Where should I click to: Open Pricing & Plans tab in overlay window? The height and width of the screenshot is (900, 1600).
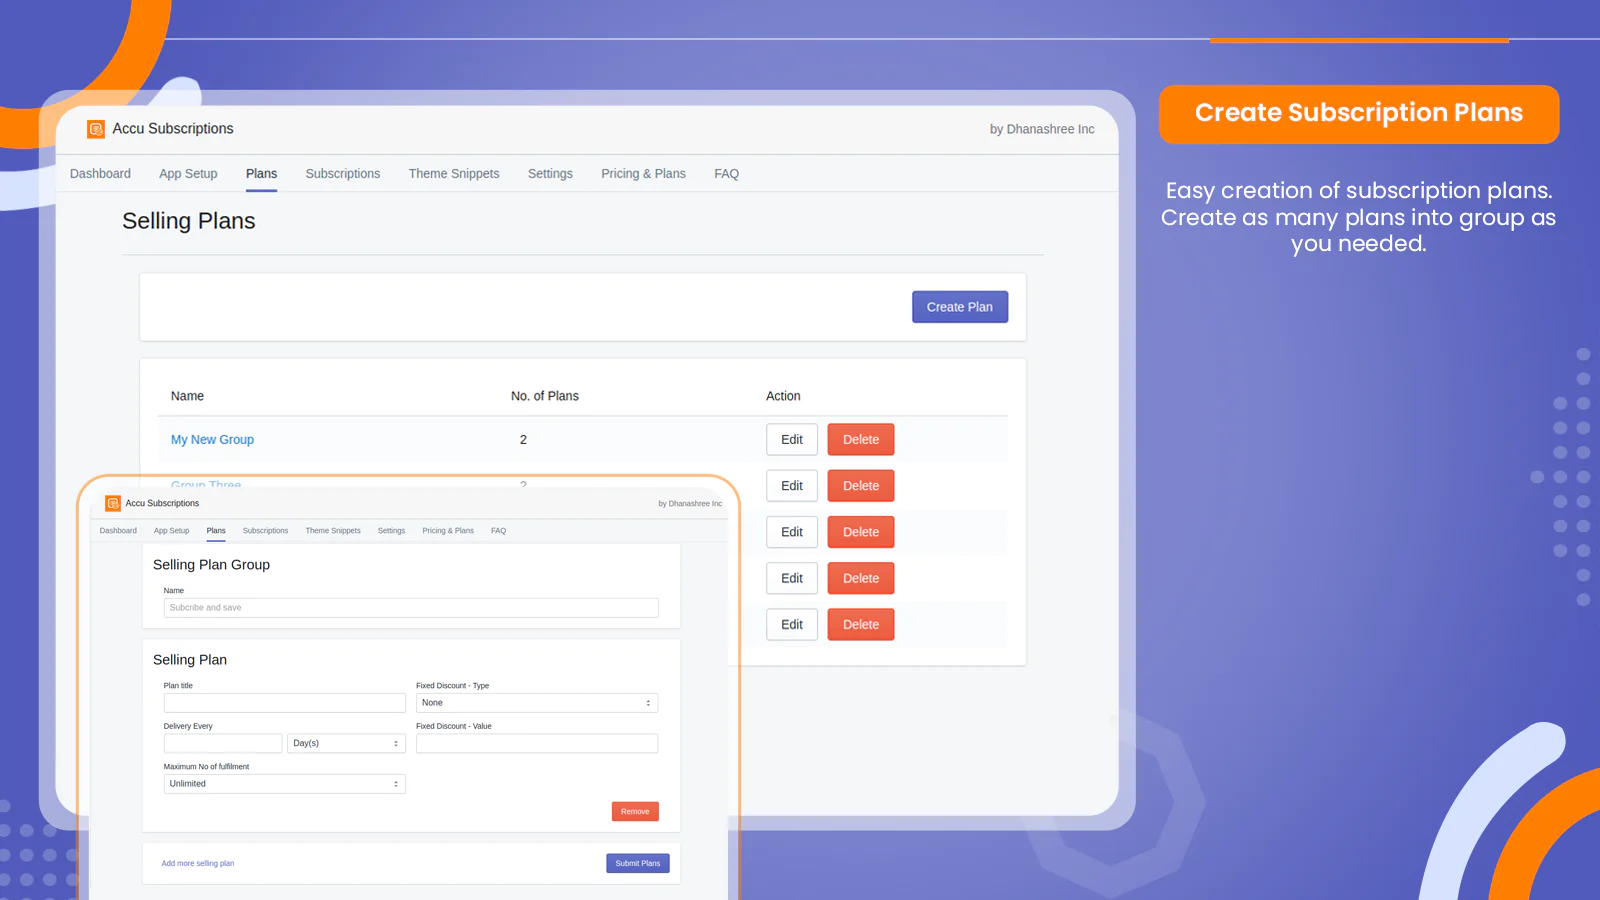pos(448,531)
